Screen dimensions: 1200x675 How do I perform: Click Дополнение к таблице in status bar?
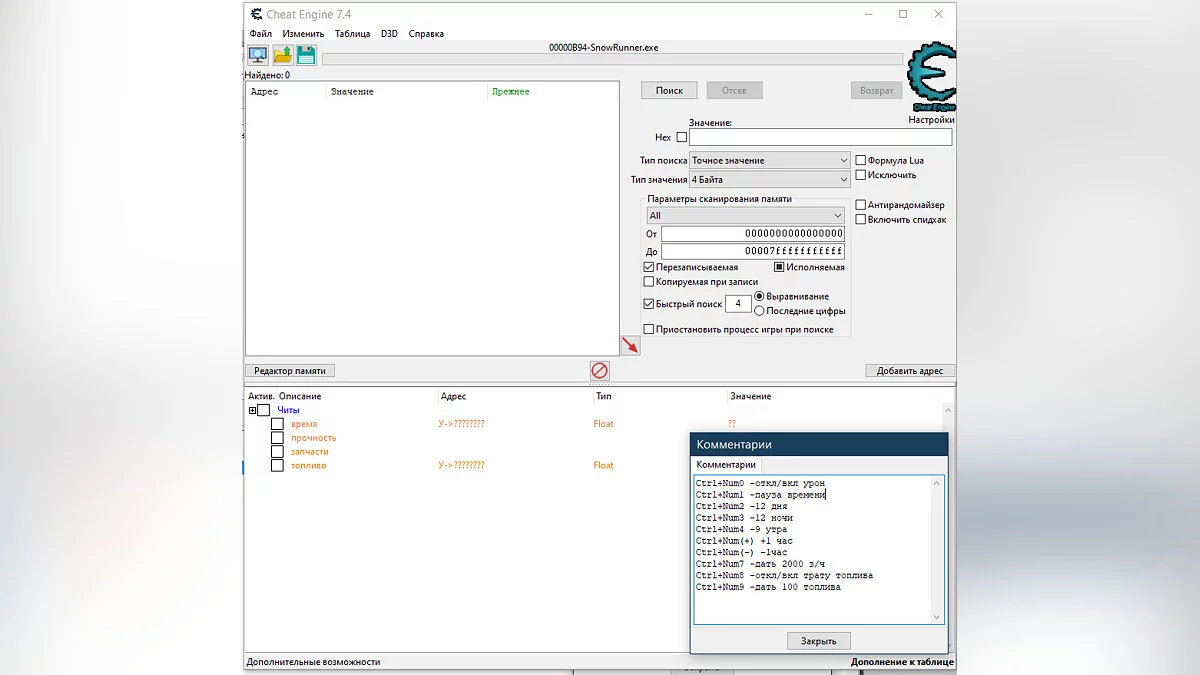pos(902,662)
